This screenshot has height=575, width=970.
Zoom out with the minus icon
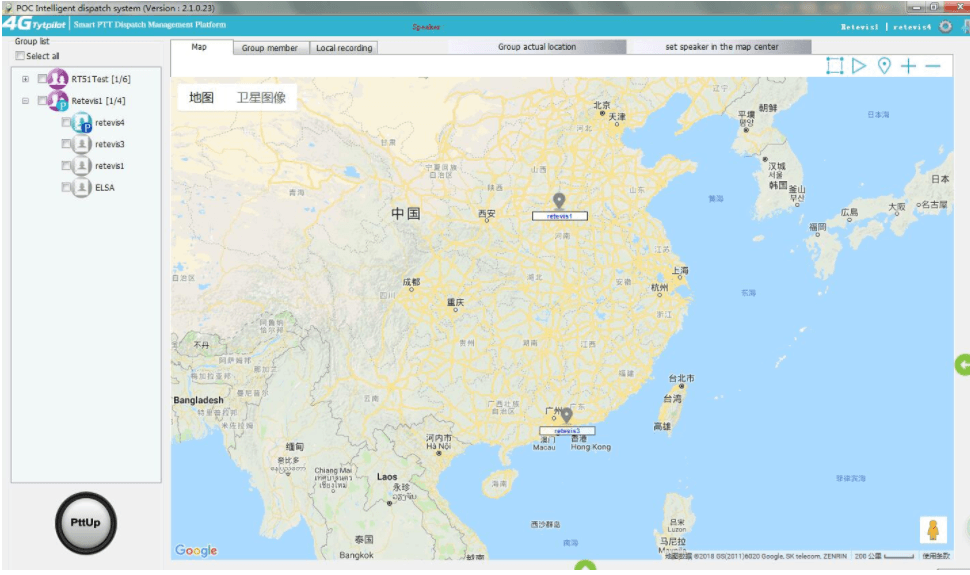tap(933, 66)
